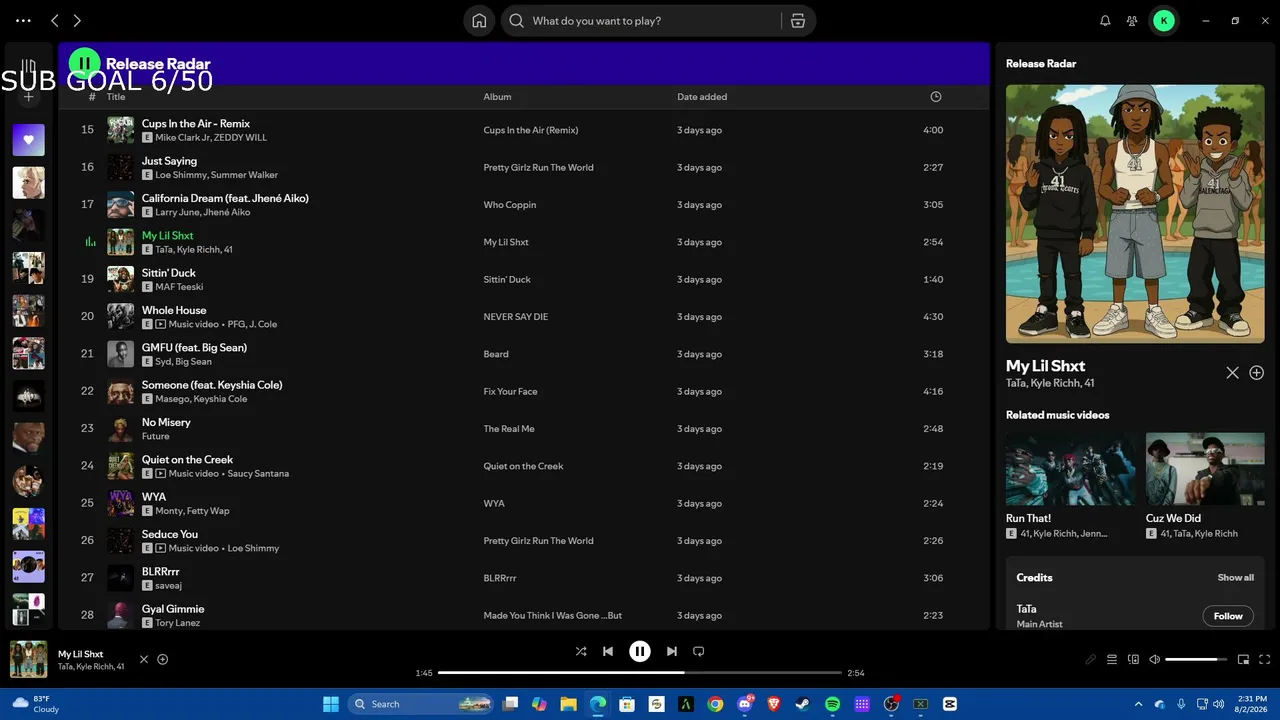Viewport: 1280px width, 720px height.
Task: Open the notifications bell
Action: tap(1105, 21)
